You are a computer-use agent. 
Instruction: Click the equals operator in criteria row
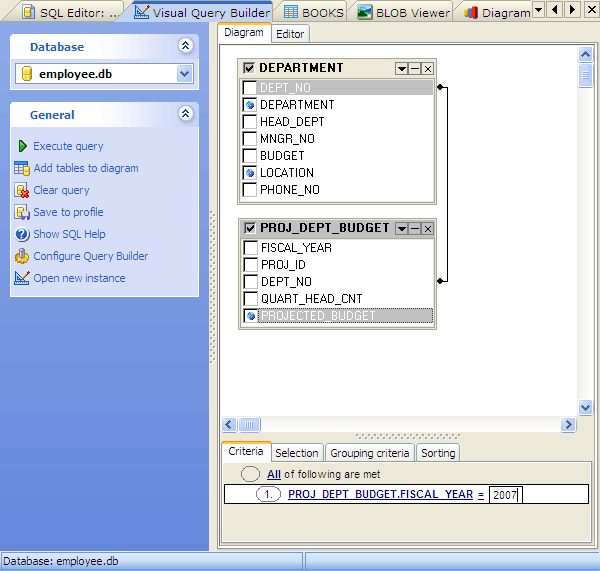point(481,494)
